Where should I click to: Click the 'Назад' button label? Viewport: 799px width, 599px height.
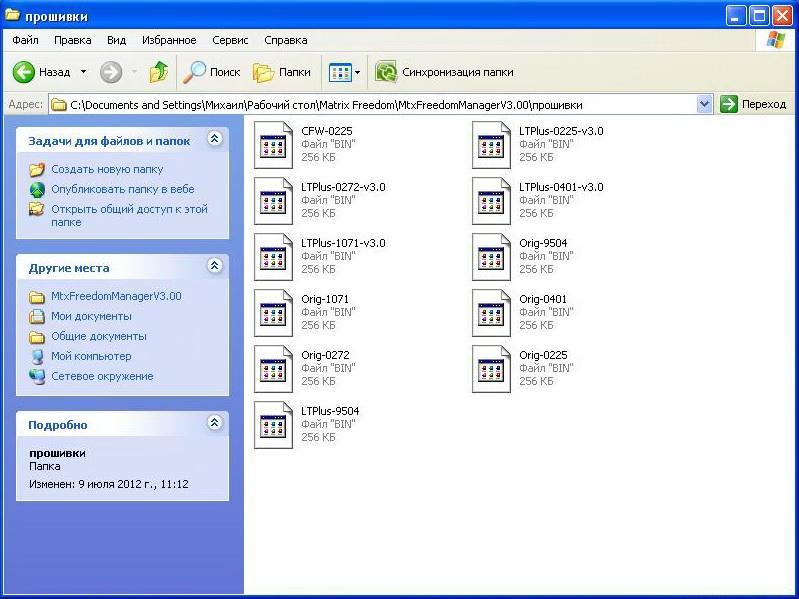[55, 72]
